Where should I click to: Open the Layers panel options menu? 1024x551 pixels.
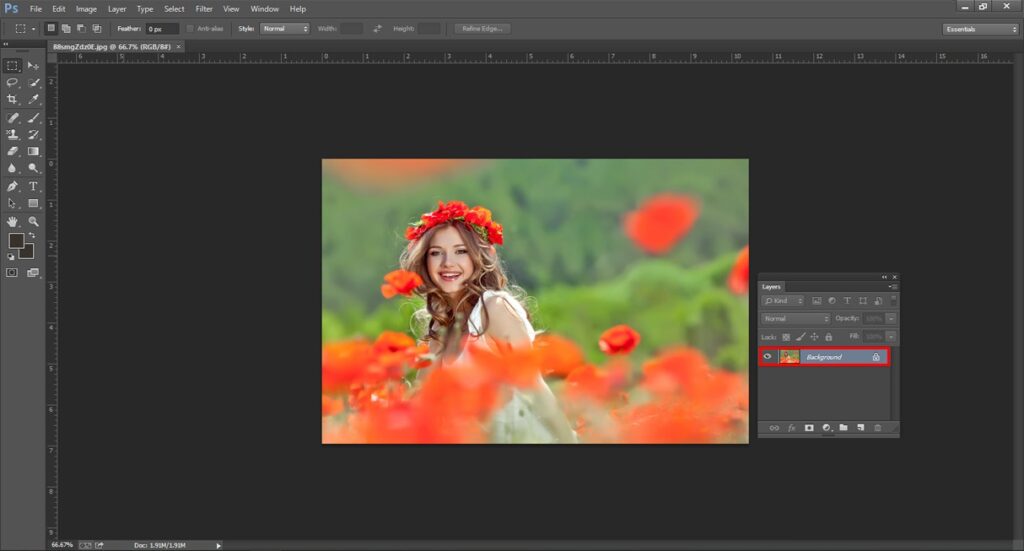tap(893, 287)
